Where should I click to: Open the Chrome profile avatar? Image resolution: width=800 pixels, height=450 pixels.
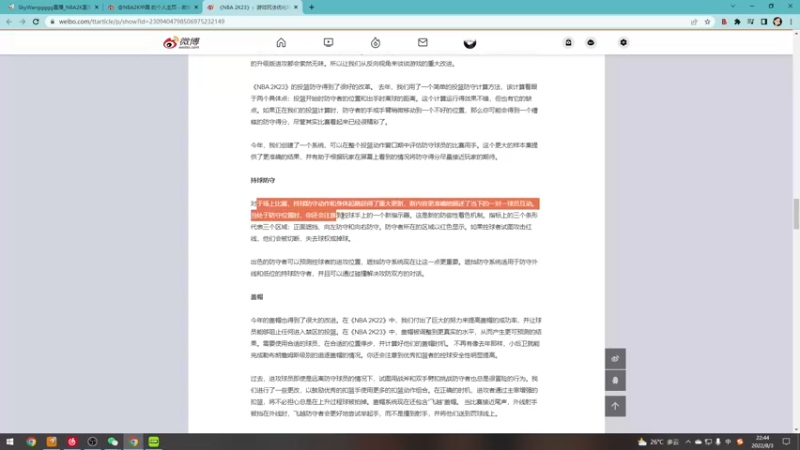[778, 21]
